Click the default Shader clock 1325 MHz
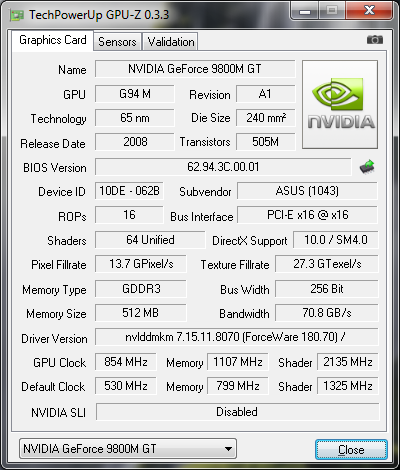Image resolution: width=400 pixels, height=470 pixels. (x=348, y=386)
